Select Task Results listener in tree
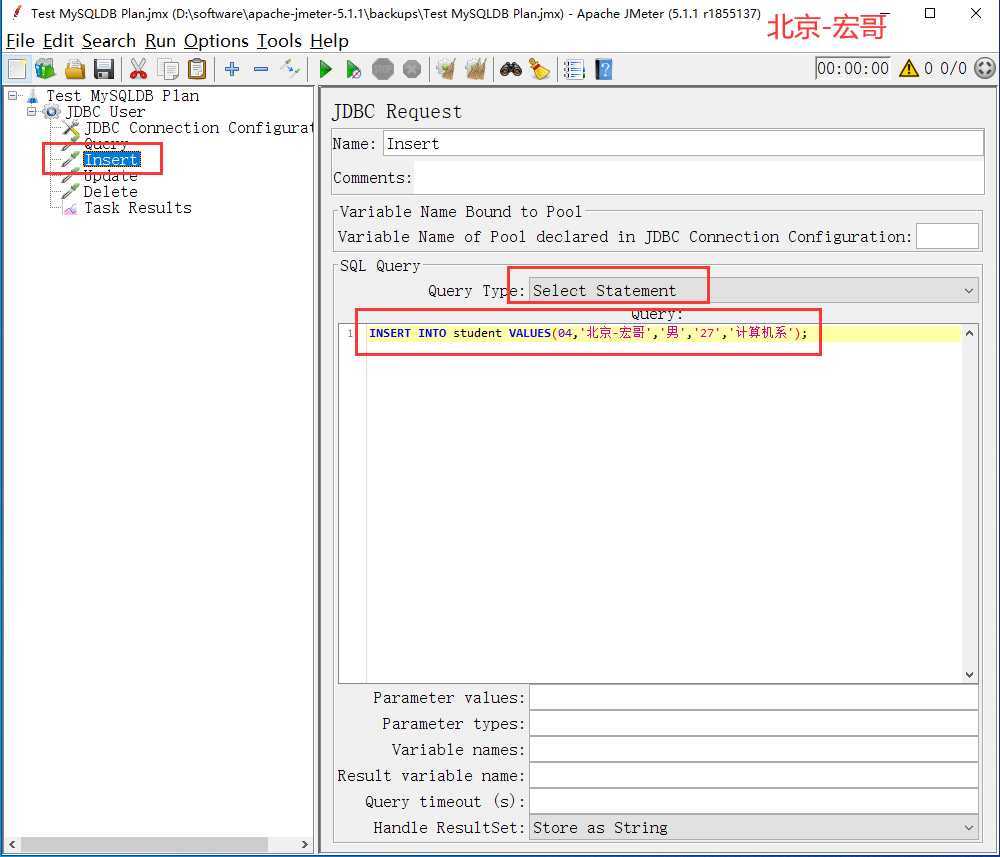 138,207
